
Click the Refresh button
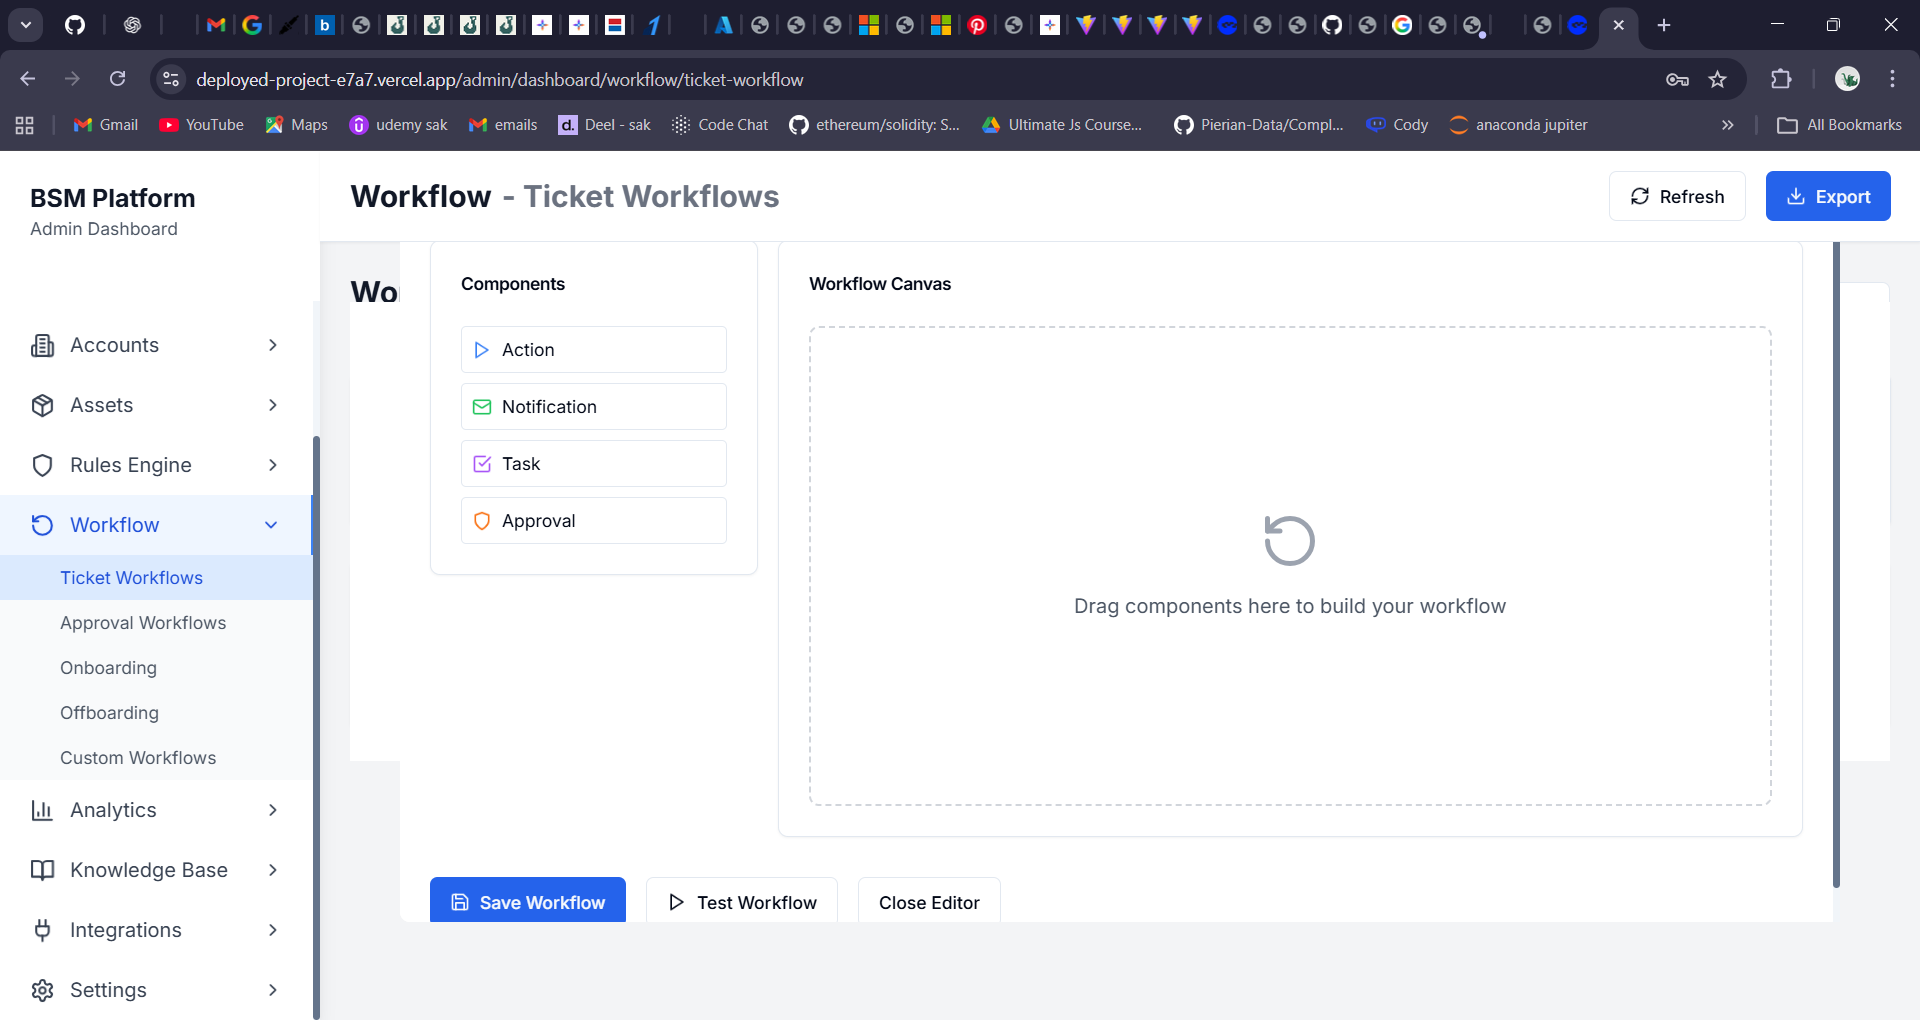[x=1677, y=196]
